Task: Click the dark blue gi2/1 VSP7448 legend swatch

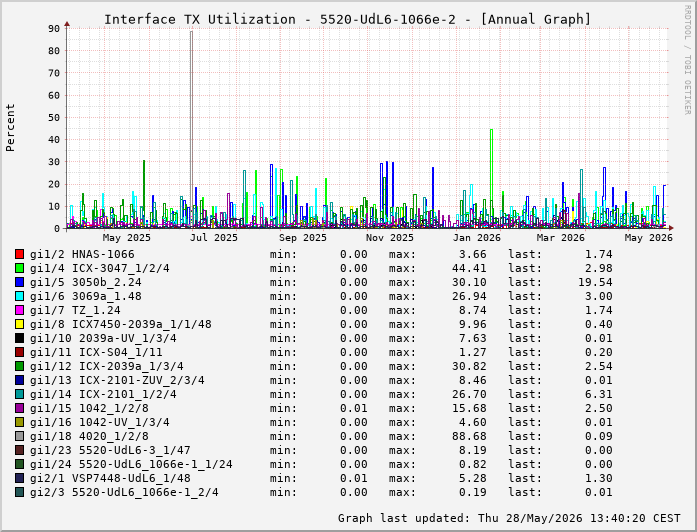Action: coord(19,478)
